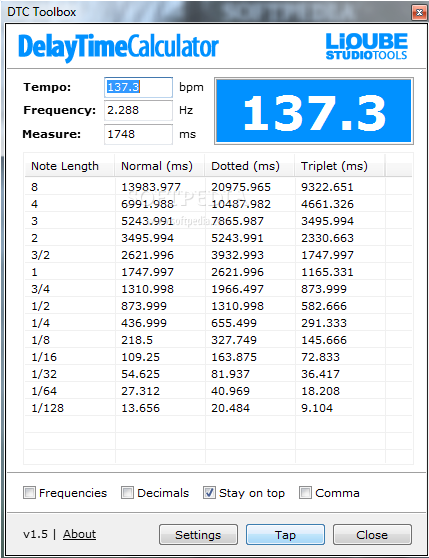Select the dotted value 10487.982

(241, 204)
